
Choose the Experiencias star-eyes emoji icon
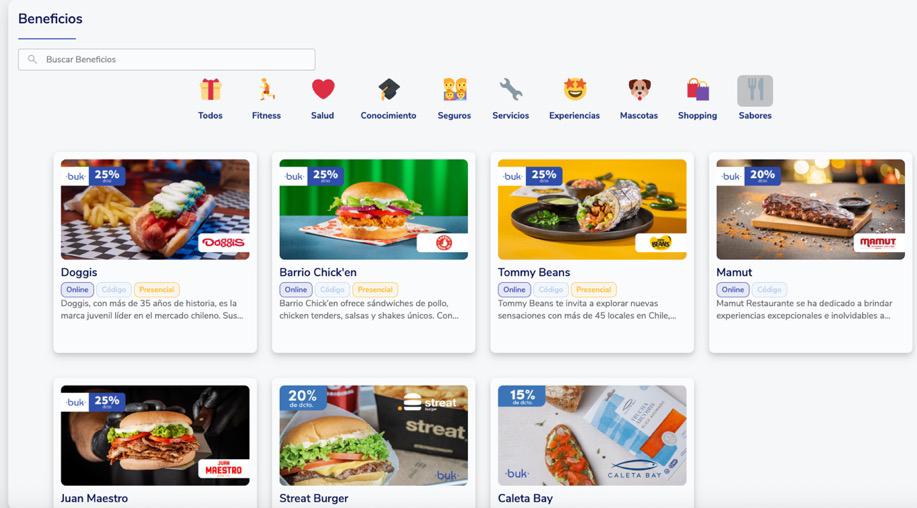click(574, 89)
